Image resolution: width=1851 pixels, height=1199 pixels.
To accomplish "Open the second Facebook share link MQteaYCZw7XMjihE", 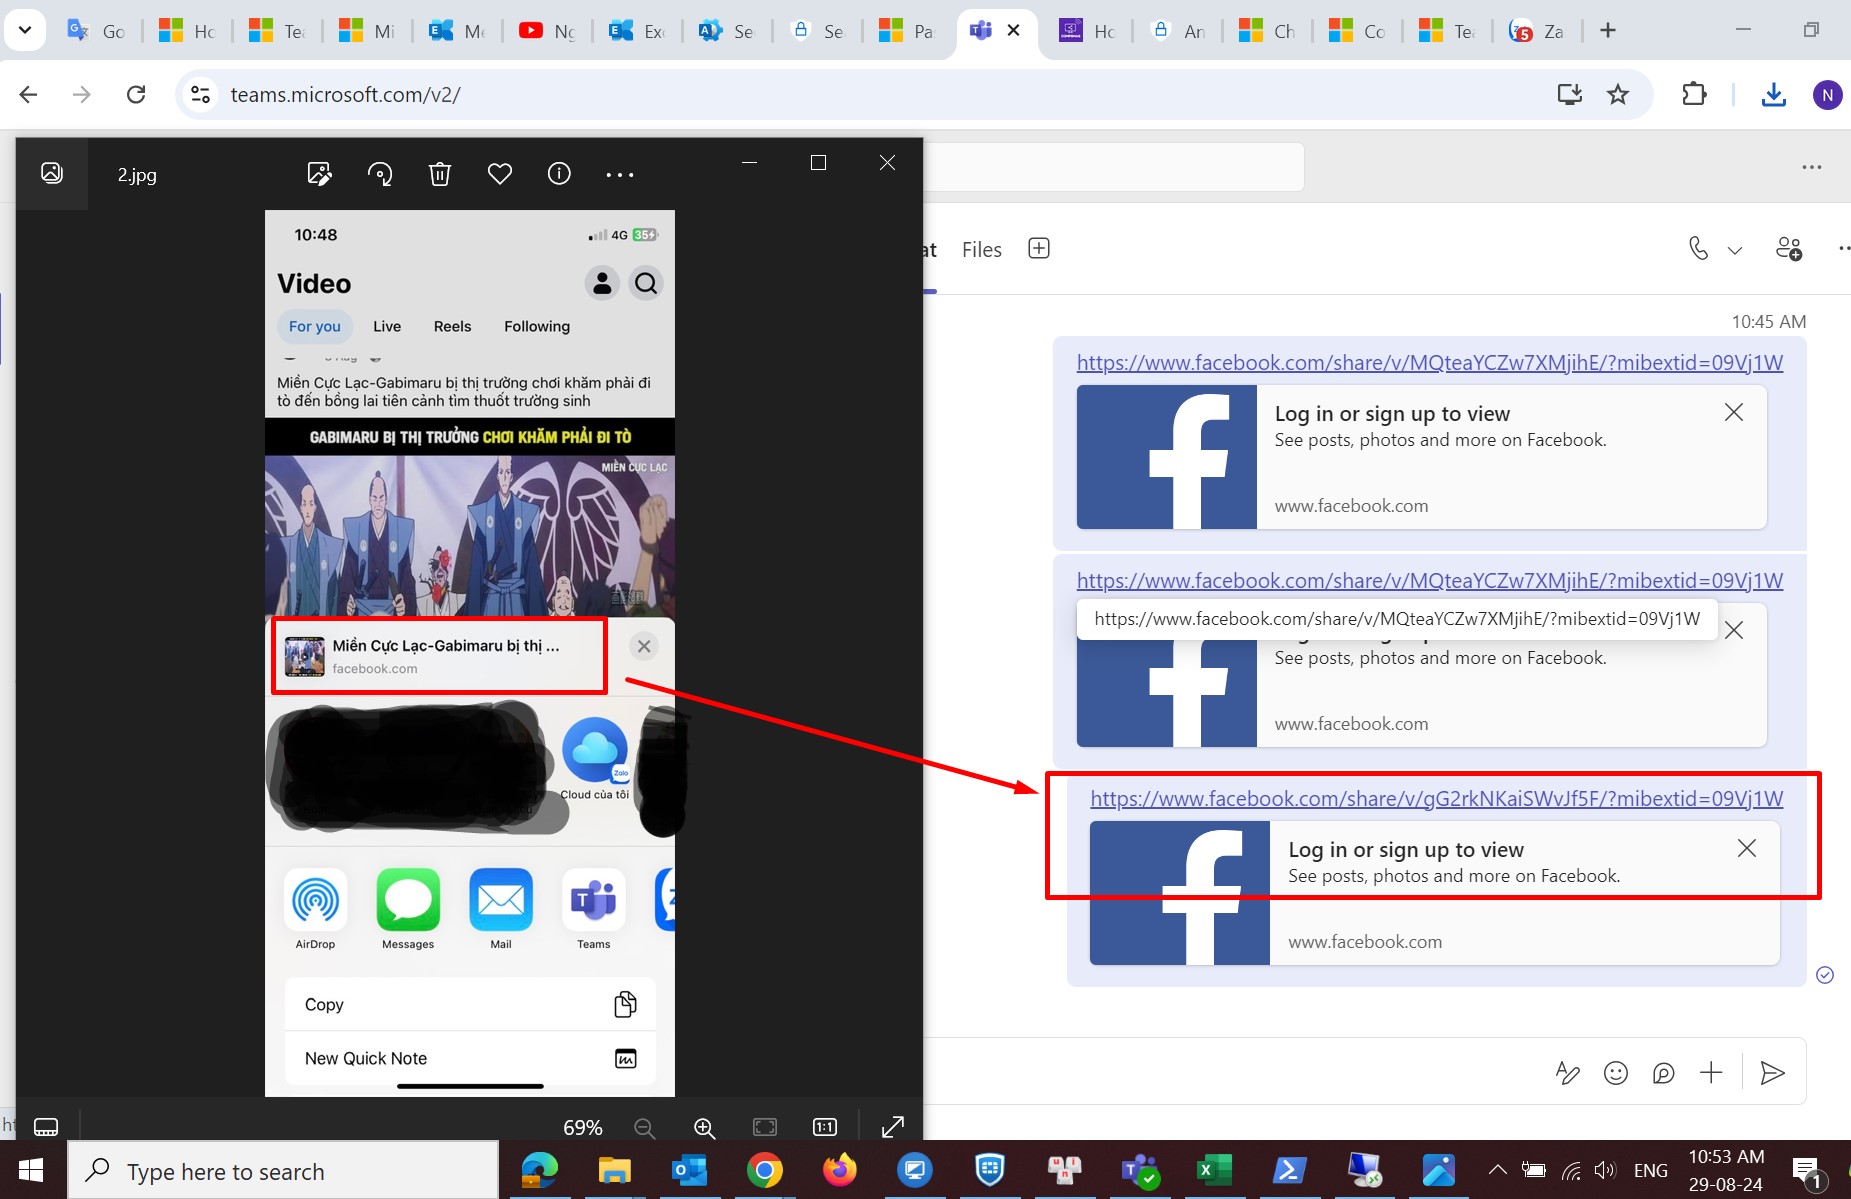I will (1430, 581).
